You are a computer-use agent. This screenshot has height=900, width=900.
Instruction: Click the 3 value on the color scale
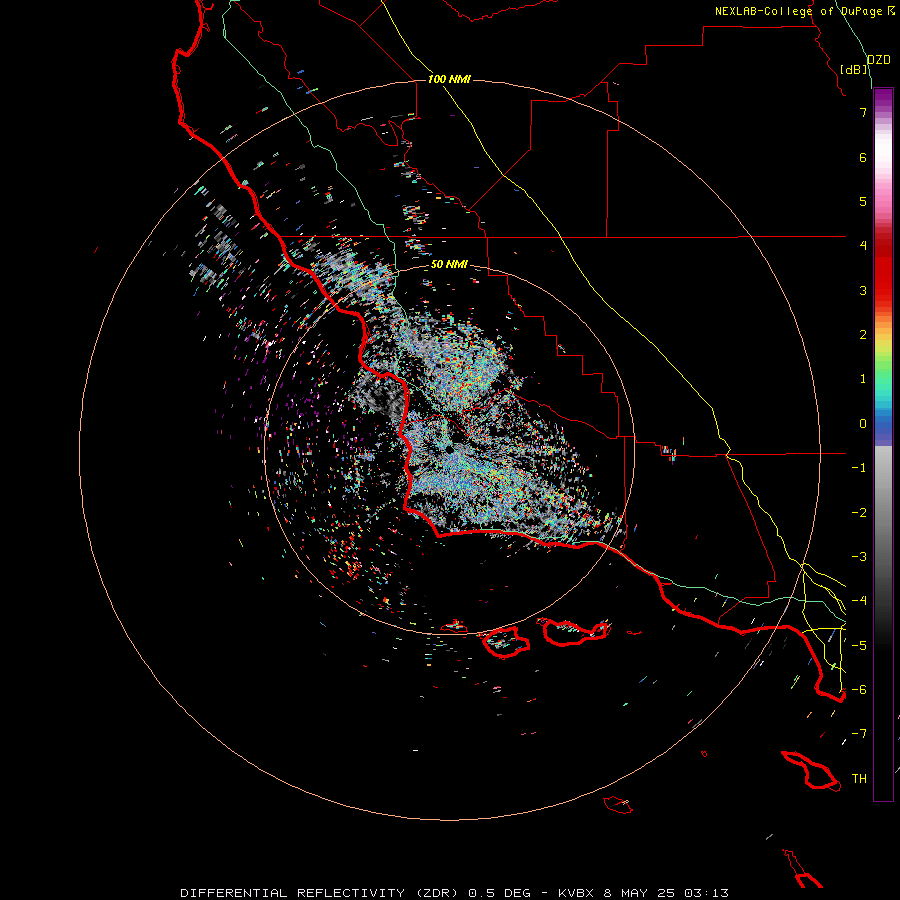pos(863,290)
